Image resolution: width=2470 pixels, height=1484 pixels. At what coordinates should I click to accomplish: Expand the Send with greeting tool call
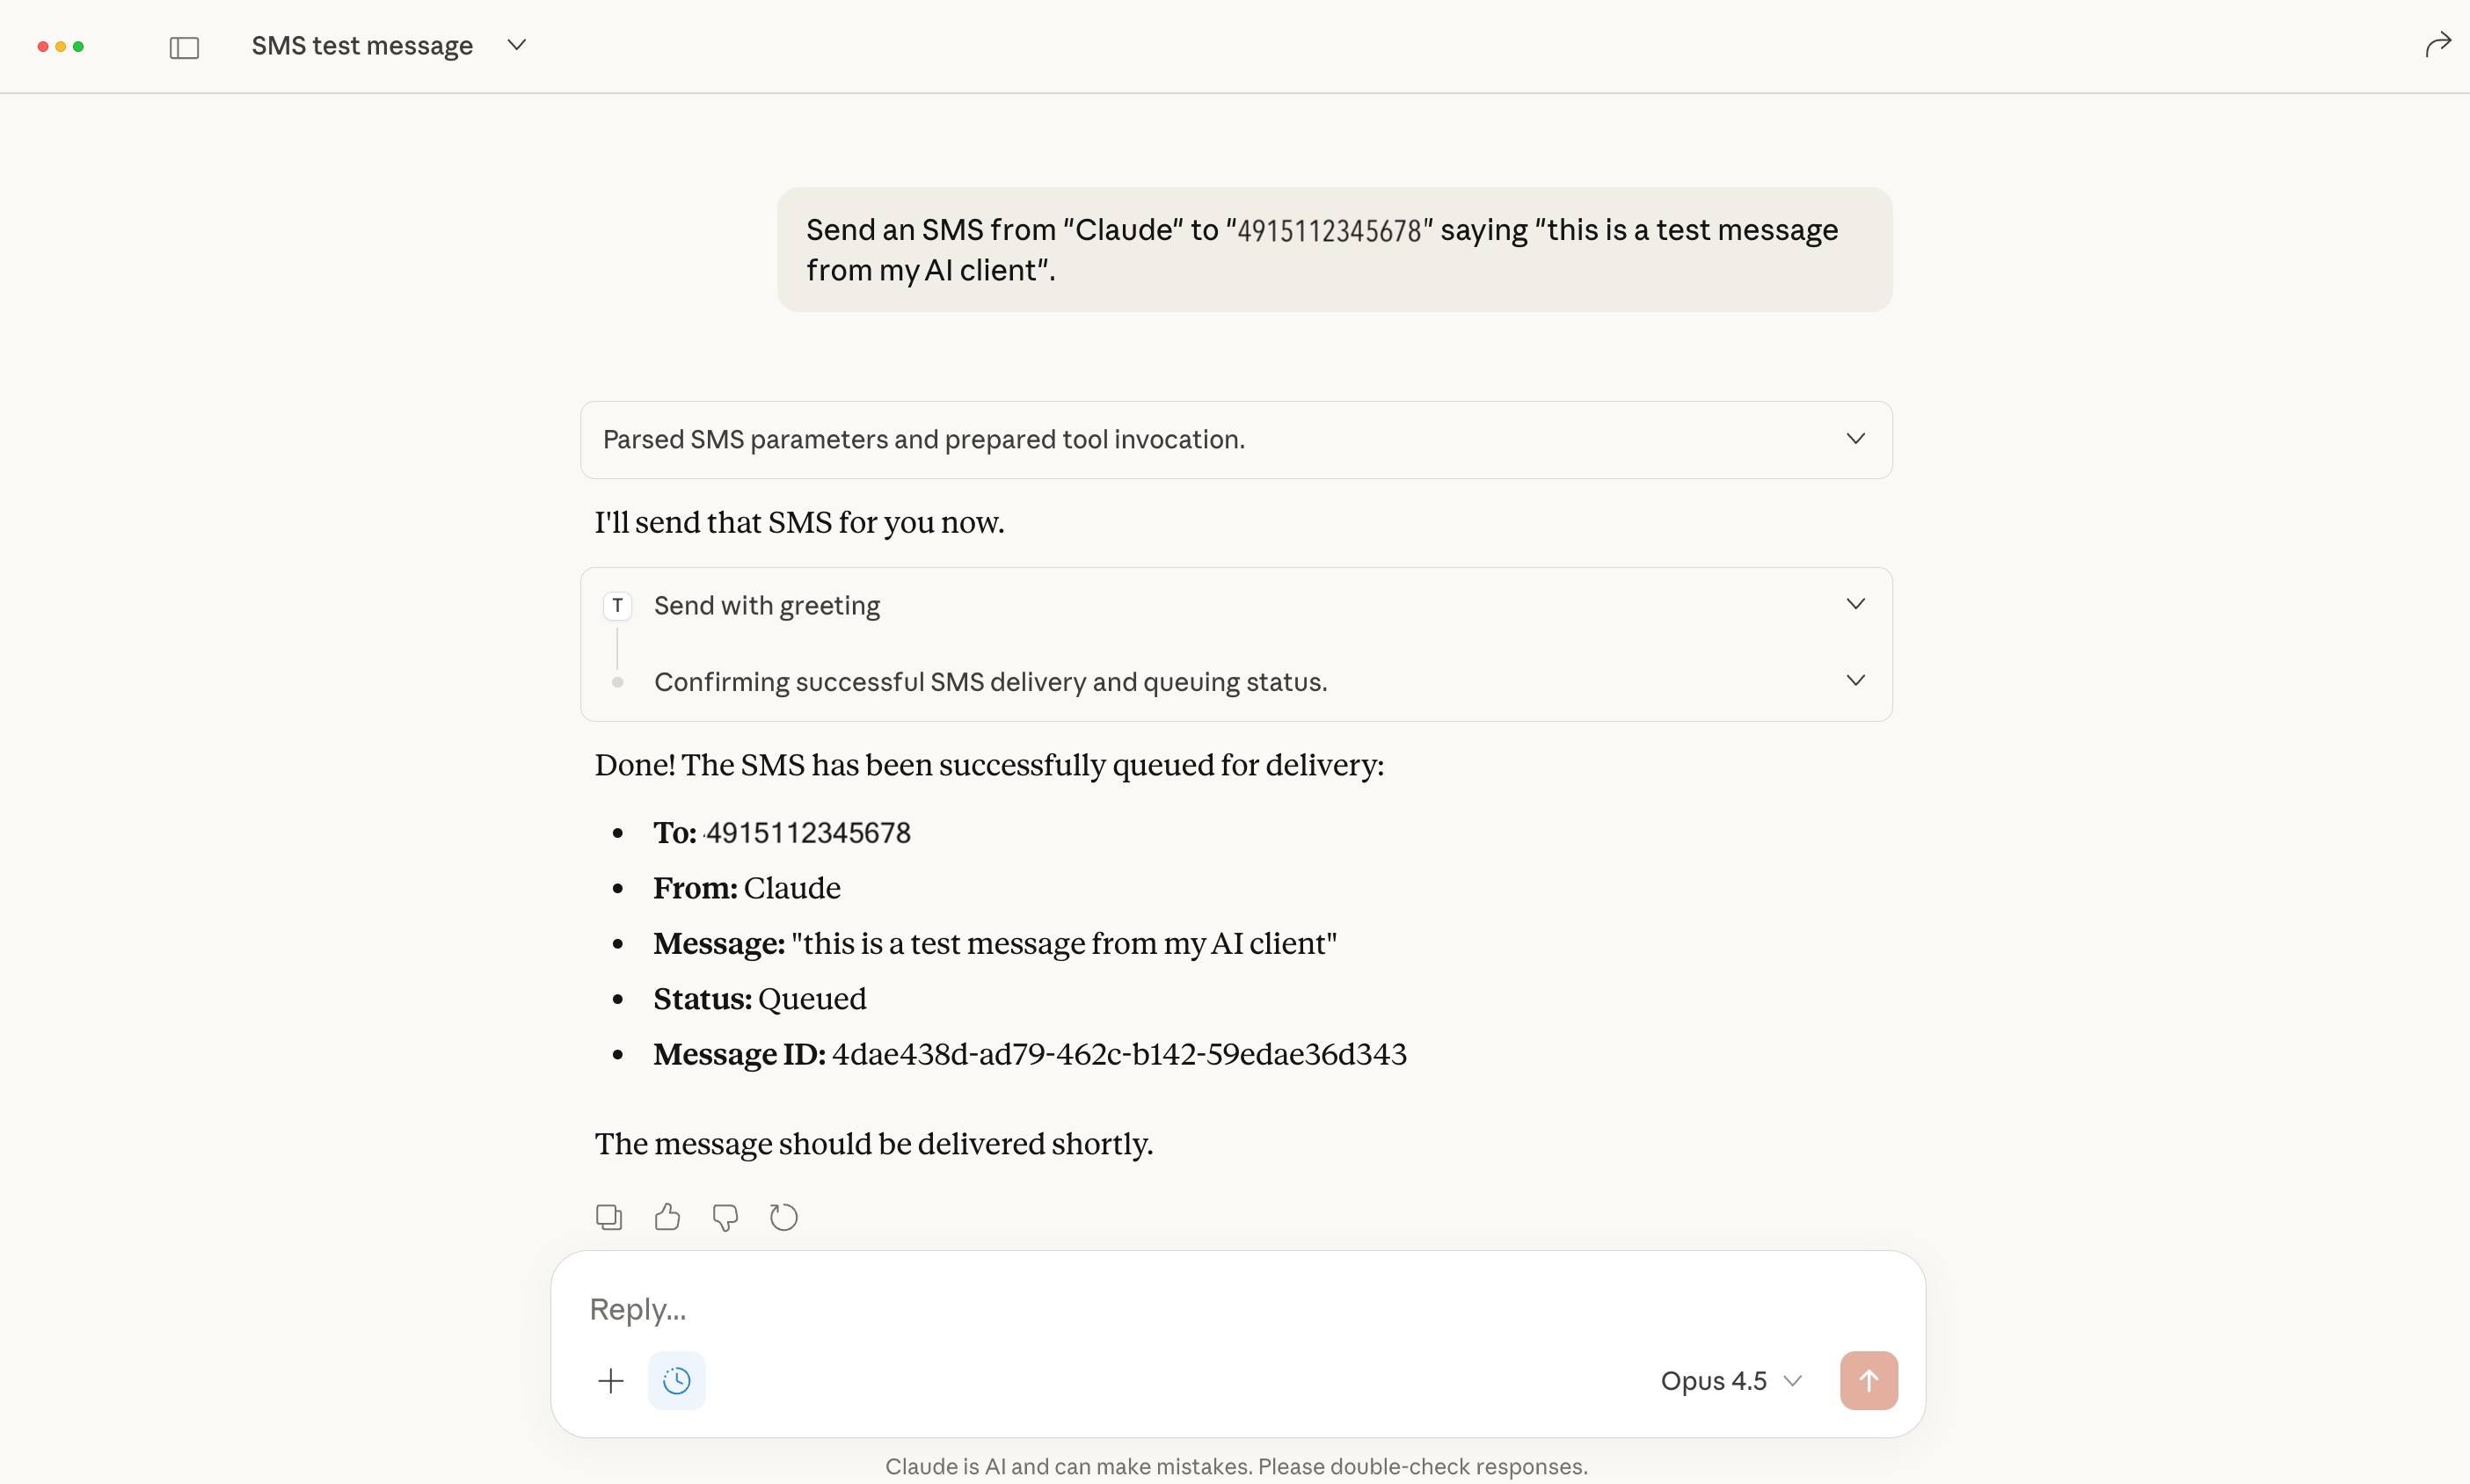(x=1855, y=604)
